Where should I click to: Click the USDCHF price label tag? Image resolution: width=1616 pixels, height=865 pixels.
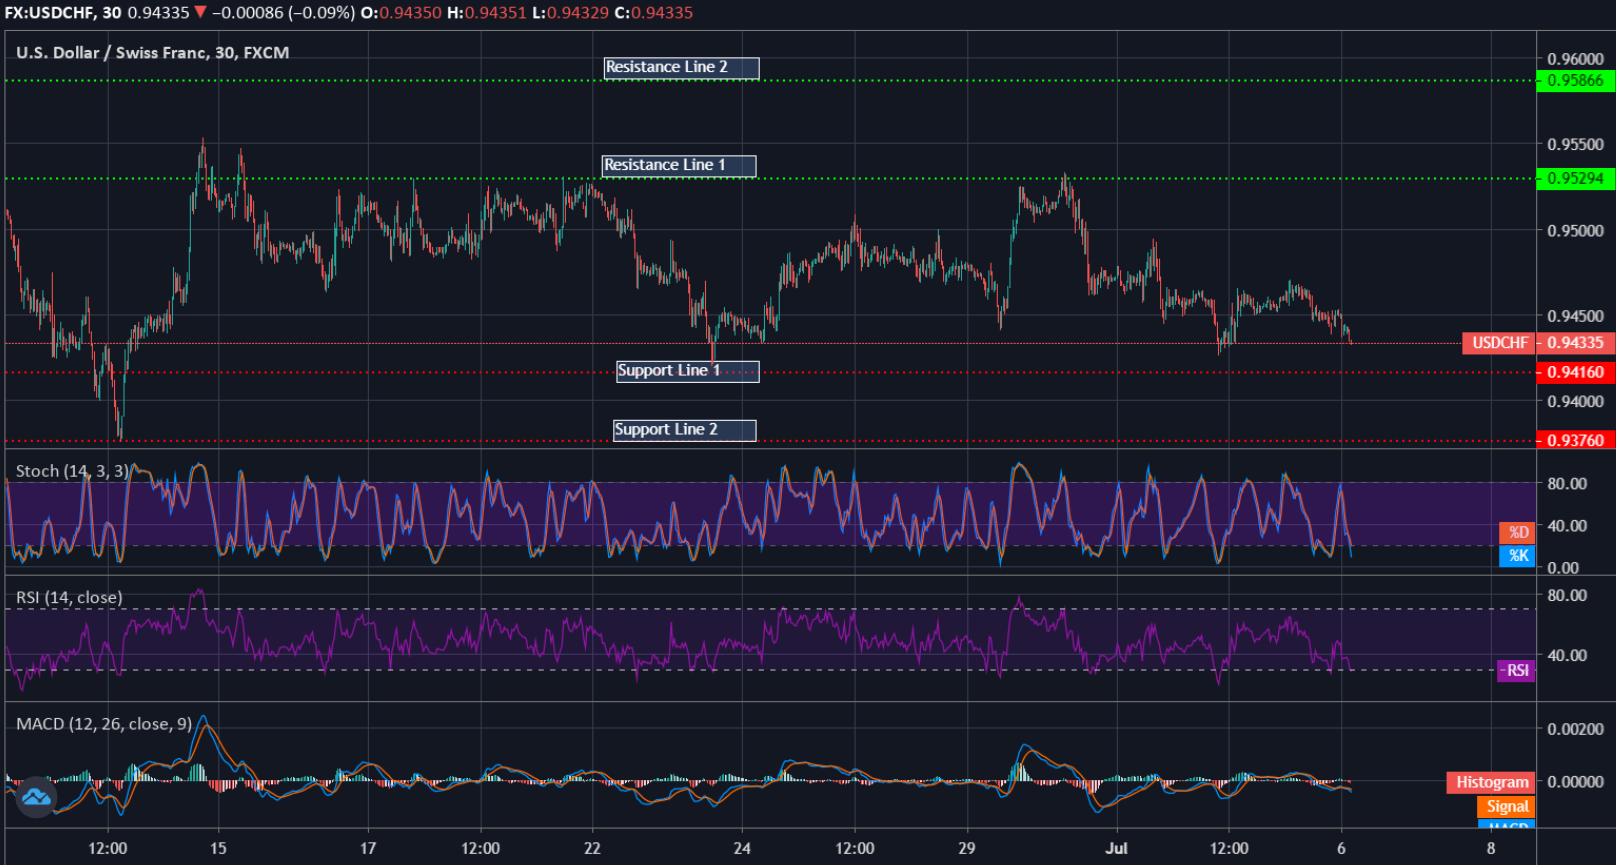click(x=1499, y=343)
